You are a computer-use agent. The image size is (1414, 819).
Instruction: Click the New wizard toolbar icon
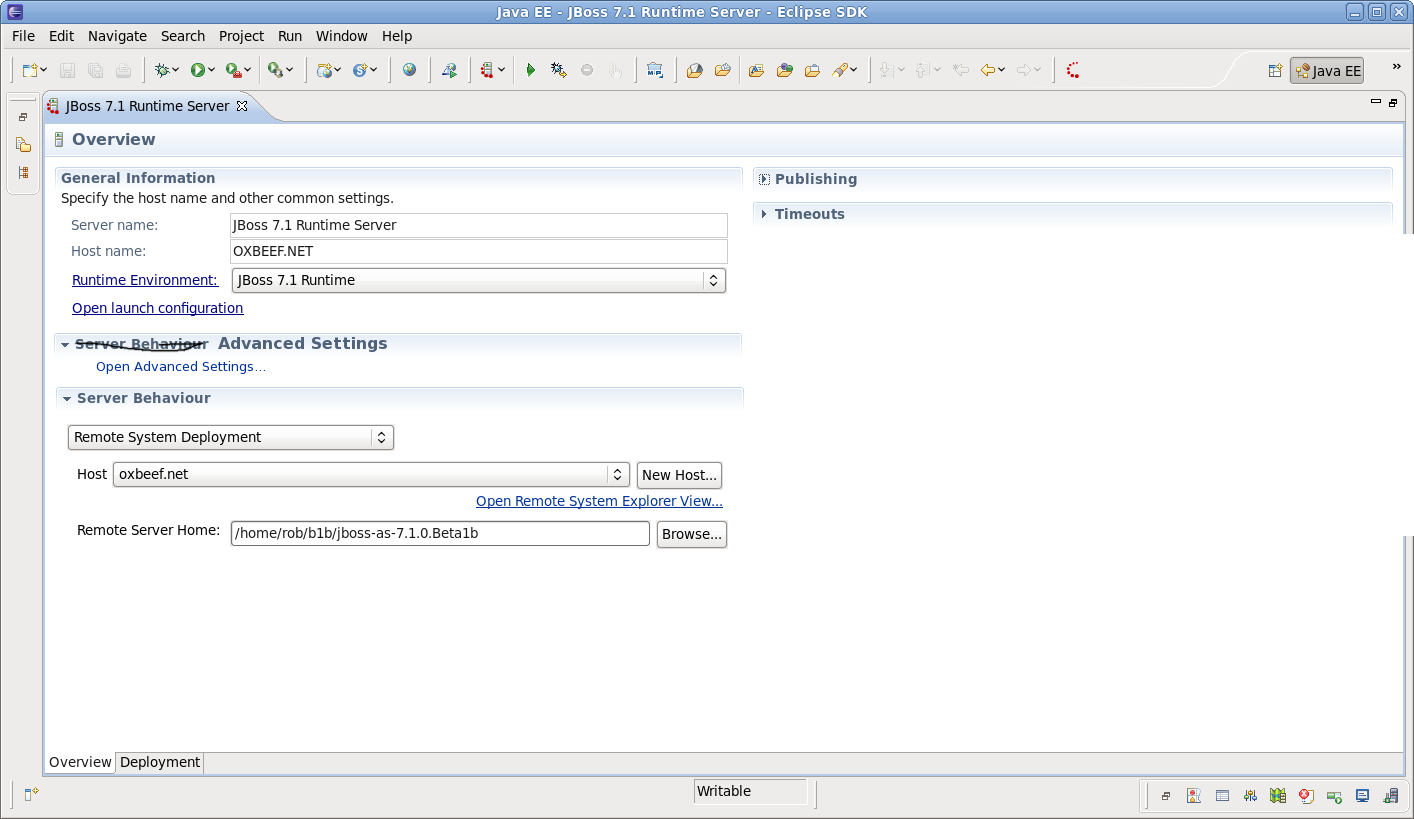[x=31, y=70]
